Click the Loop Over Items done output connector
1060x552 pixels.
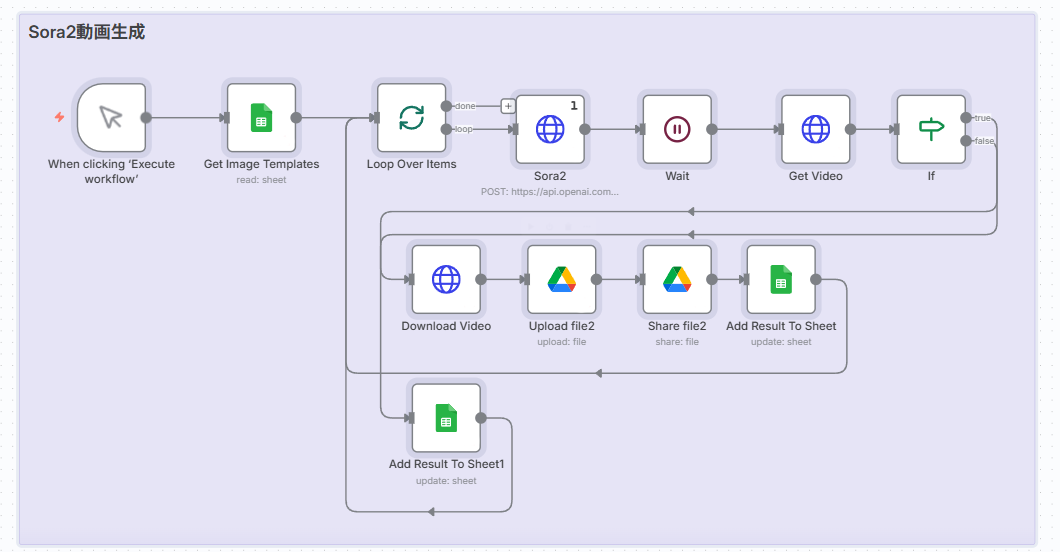coord(446,105)
